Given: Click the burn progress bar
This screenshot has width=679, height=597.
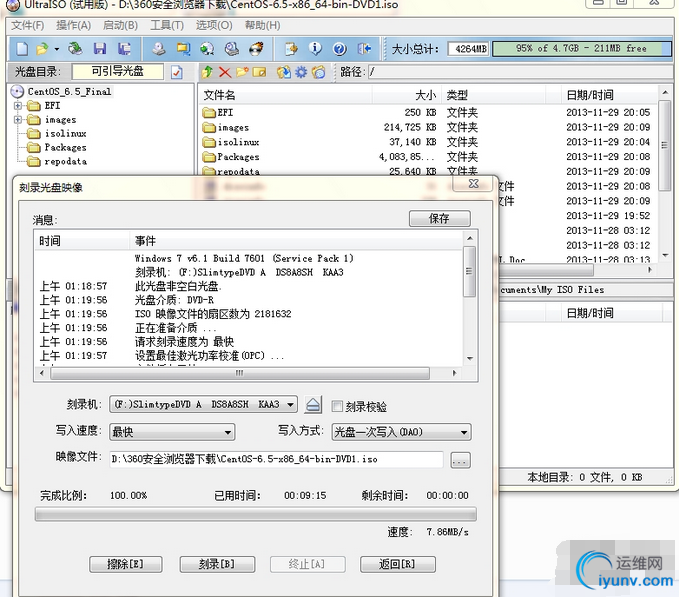Looking at the screenshot, I should [255, 514].
